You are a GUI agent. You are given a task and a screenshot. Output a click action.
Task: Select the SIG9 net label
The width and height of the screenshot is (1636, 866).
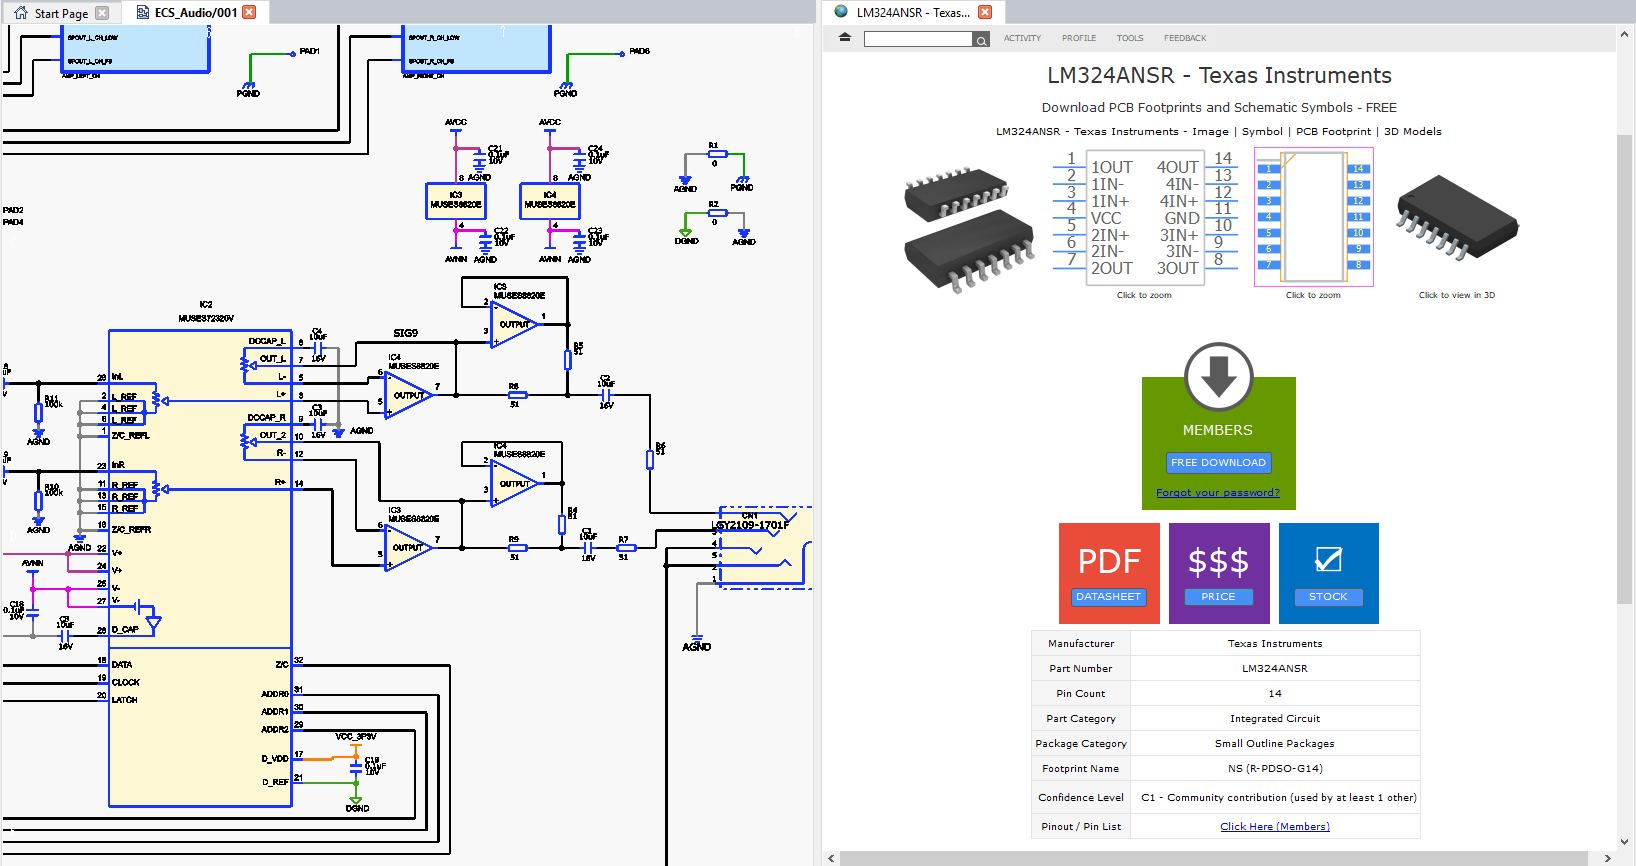coord(405,333)
